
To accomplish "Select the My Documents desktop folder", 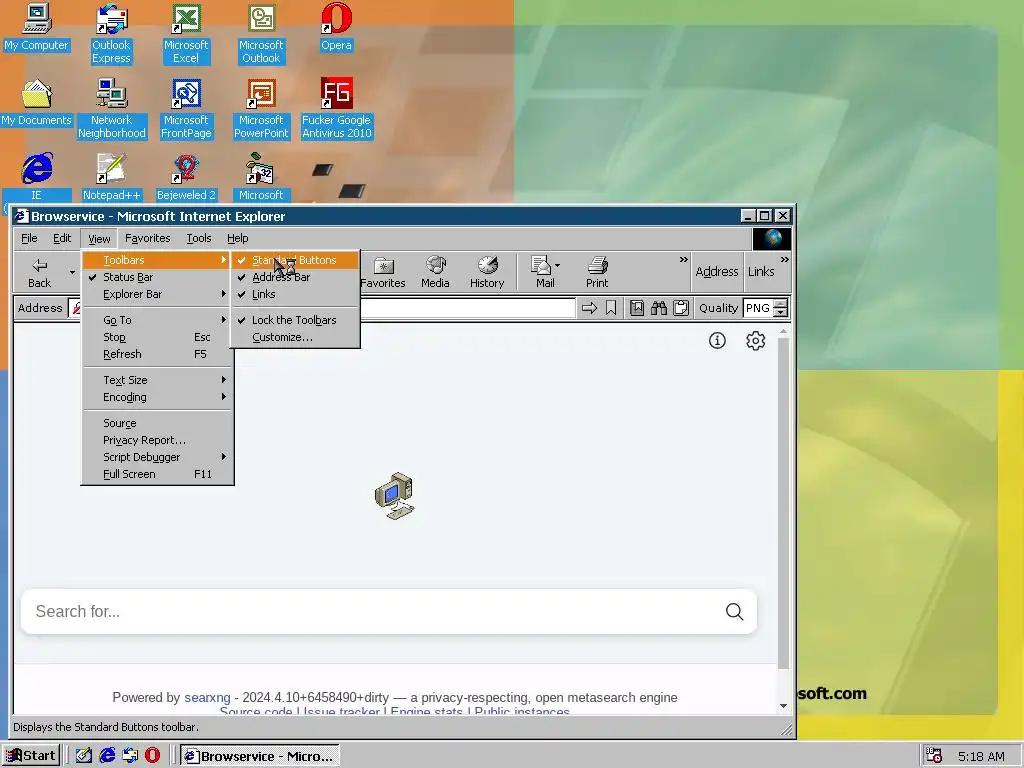I will (36, 103).
